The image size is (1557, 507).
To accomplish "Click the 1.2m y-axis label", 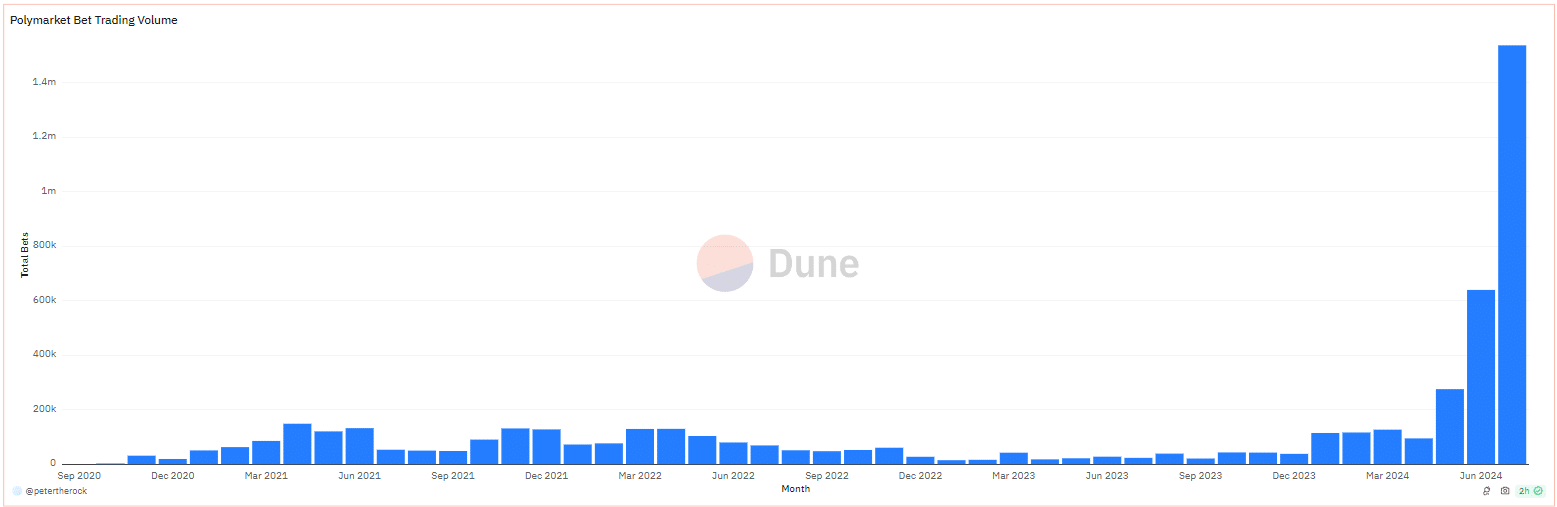I will (45, 136).
